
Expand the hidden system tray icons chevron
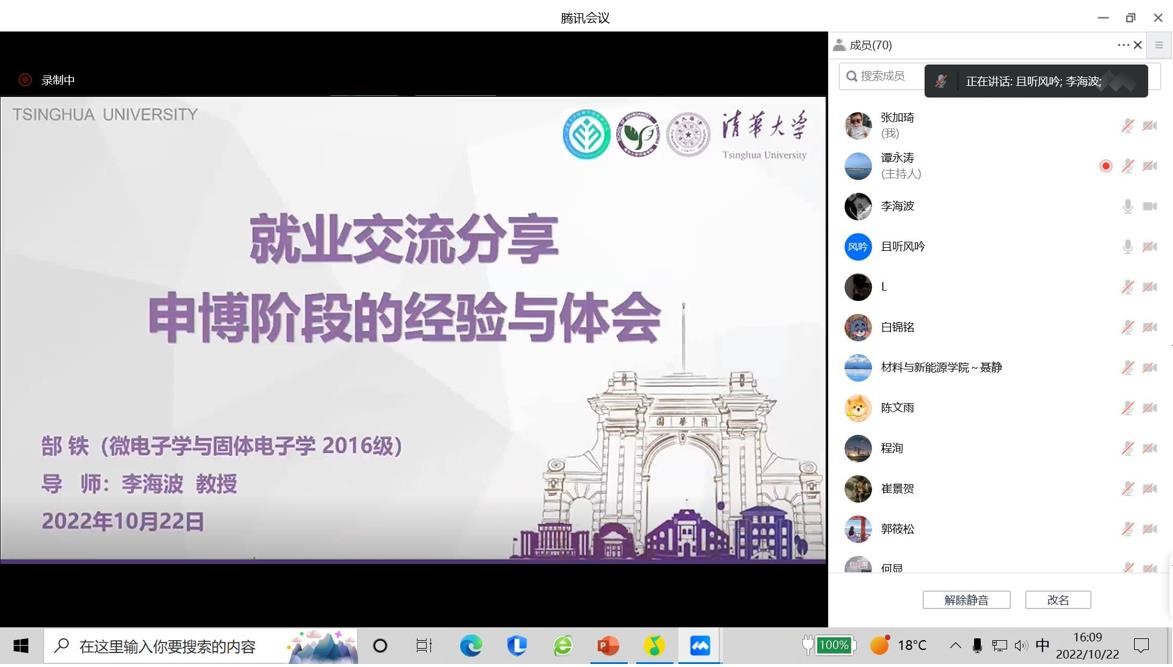point(955,646)
